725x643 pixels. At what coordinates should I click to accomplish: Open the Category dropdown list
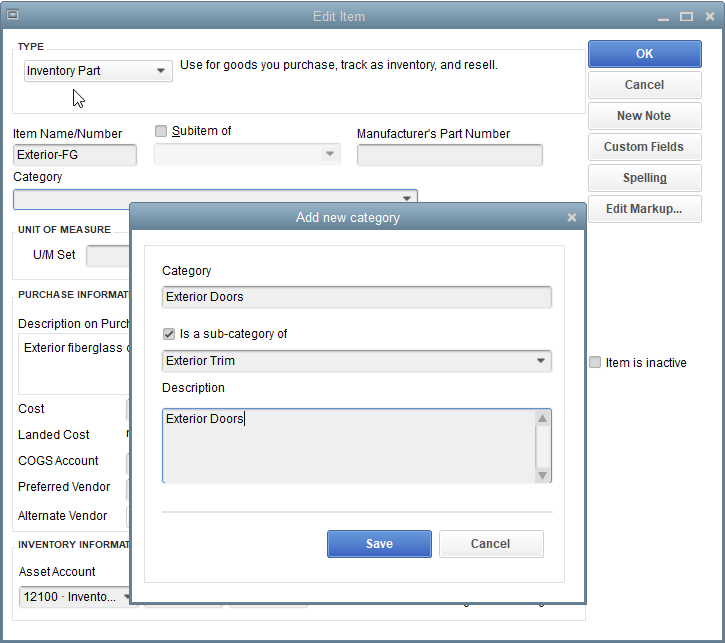coord(407,199)
